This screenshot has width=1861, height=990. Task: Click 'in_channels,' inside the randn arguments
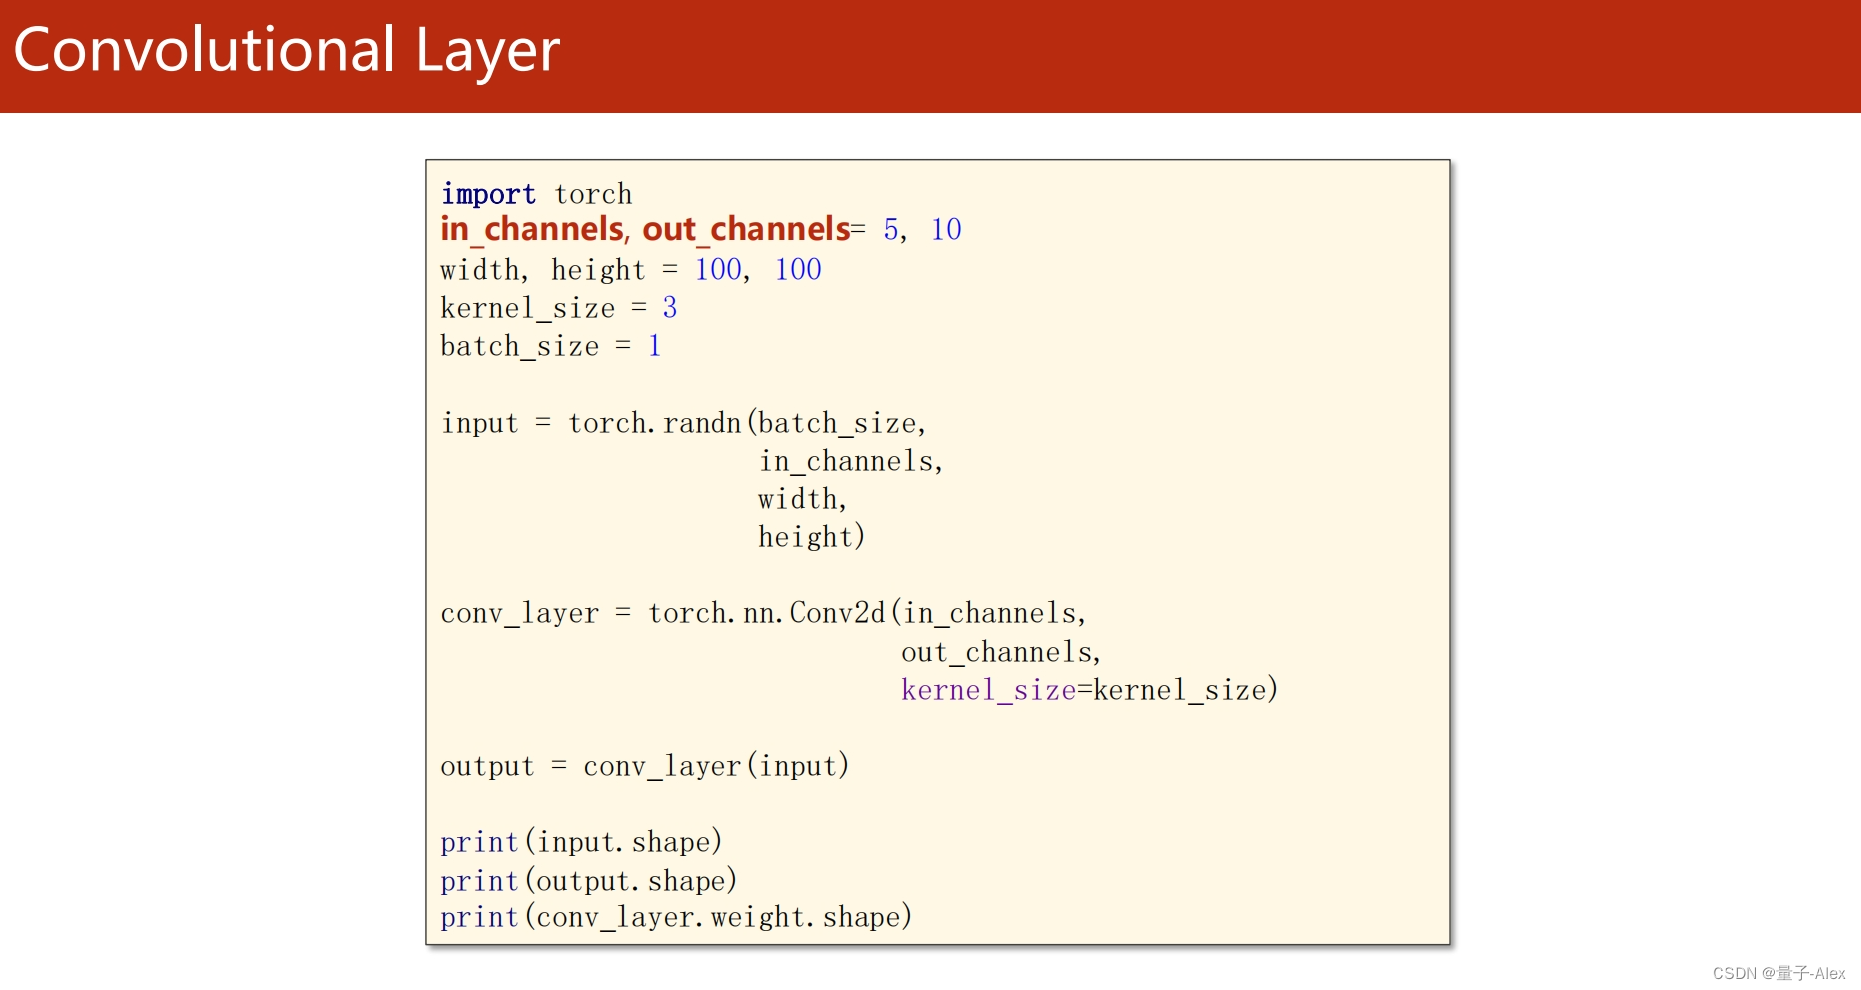(851, 461)
